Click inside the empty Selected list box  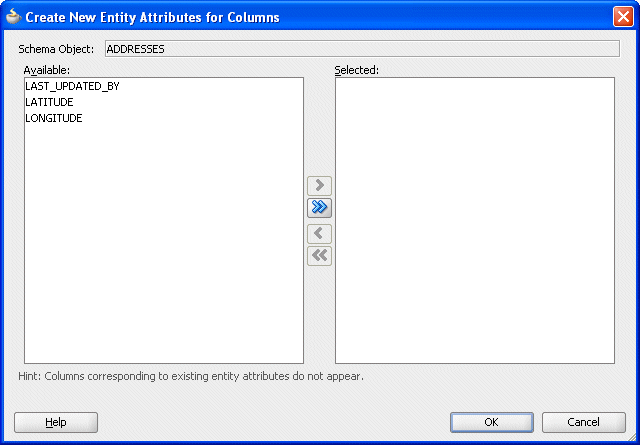coord(475,220)
